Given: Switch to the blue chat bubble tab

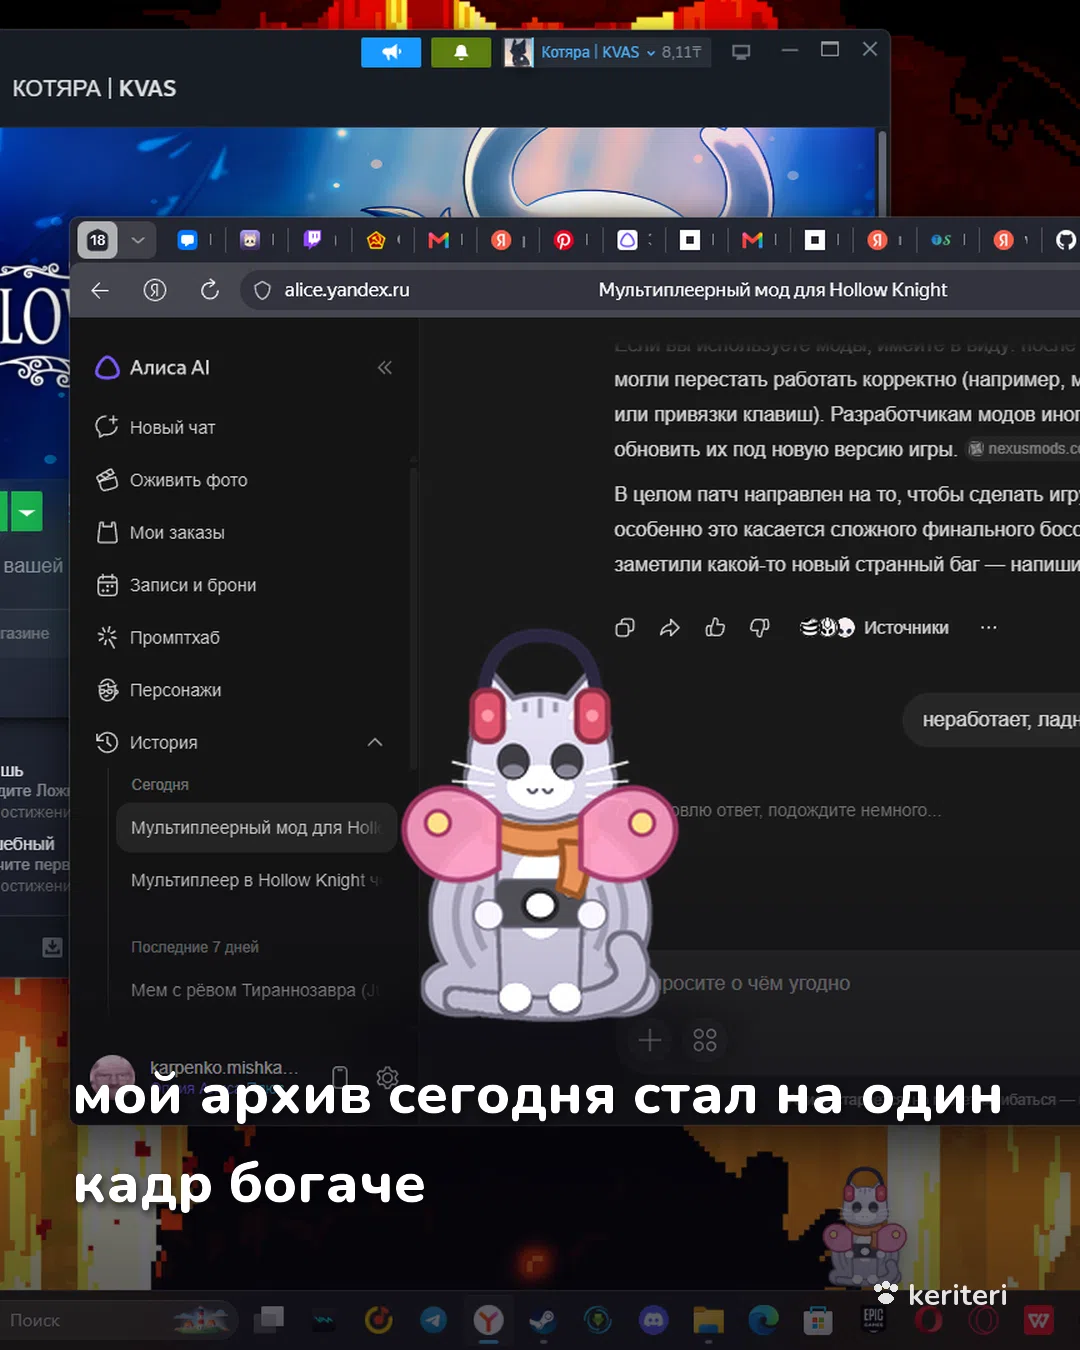Looking at the screenshot, I should [187, 240].
